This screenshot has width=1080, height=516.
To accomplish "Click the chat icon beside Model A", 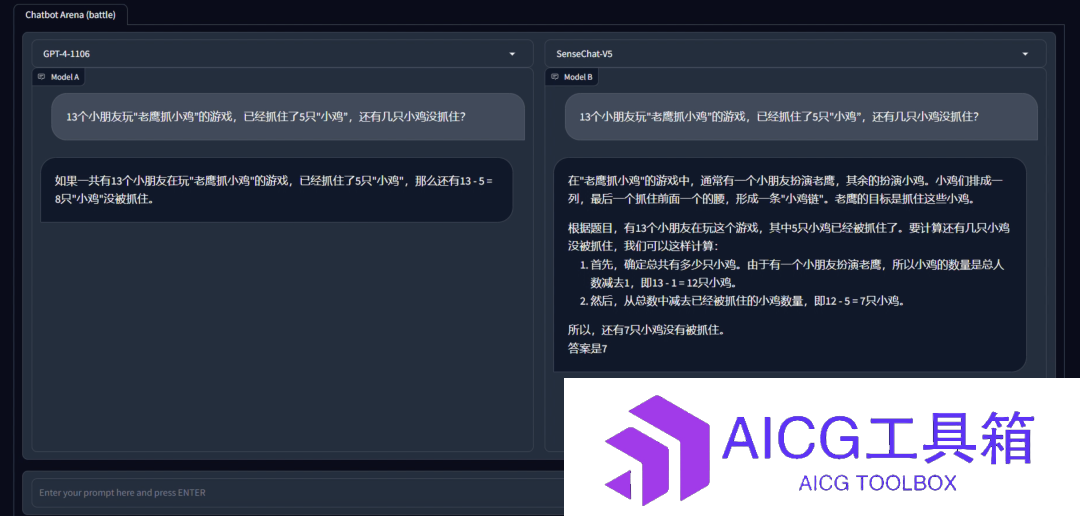I will click(42, 77).
